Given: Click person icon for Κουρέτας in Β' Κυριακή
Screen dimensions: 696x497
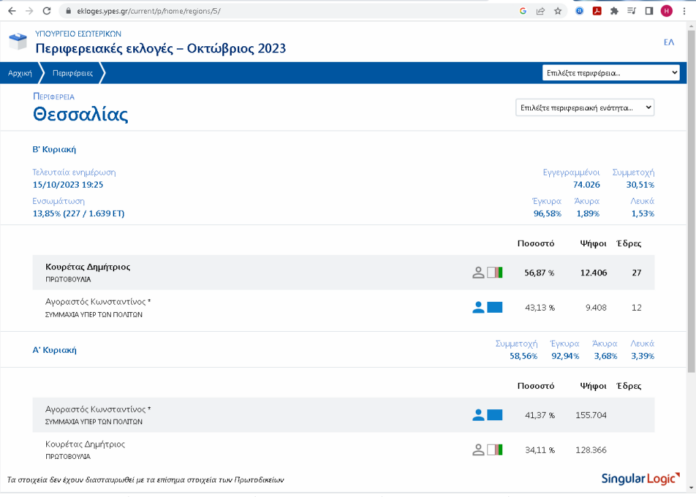Looking at the screenshot, I should pos(478,272).
